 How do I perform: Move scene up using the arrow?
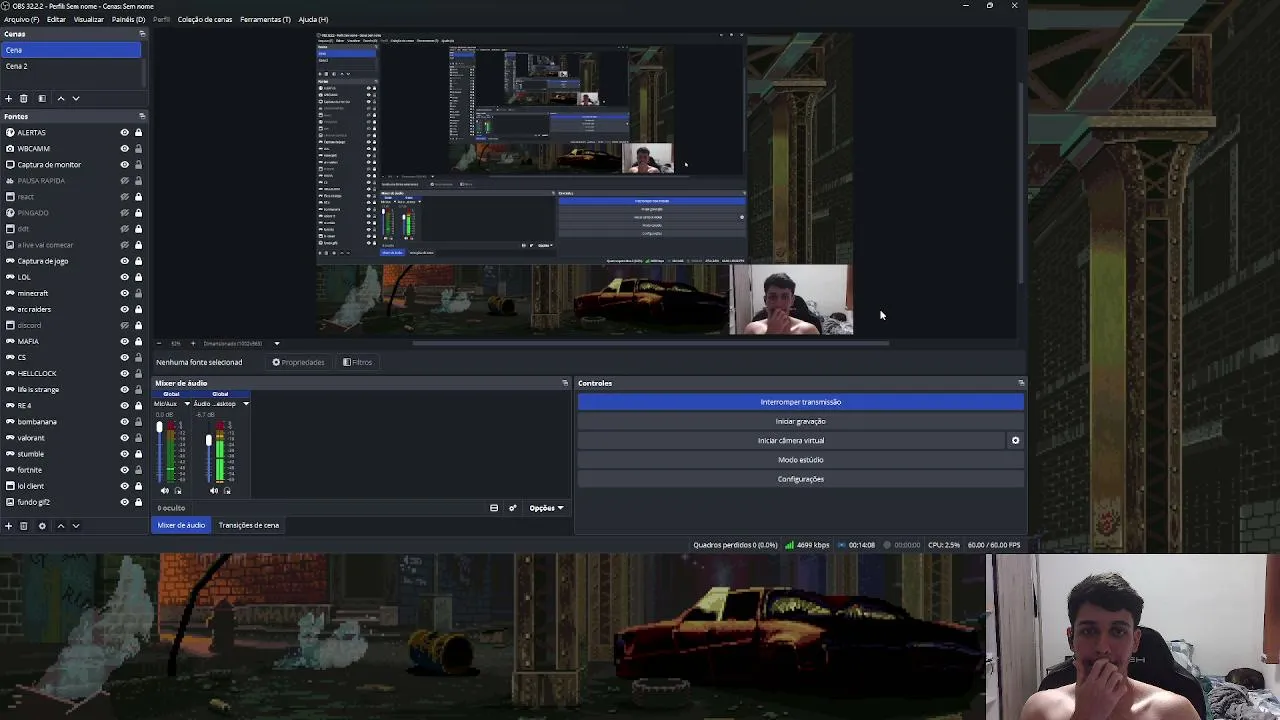pos(60,98)
